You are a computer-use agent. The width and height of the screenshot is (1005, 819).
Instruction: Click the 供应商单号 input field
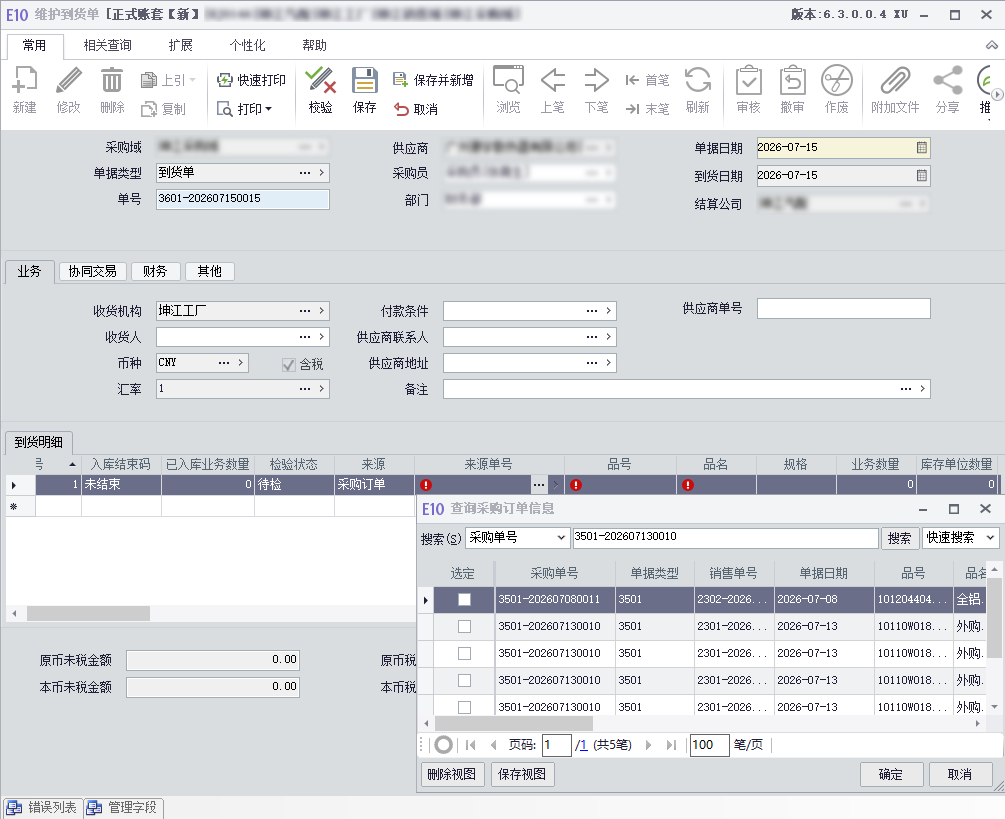tap(843, 308)
